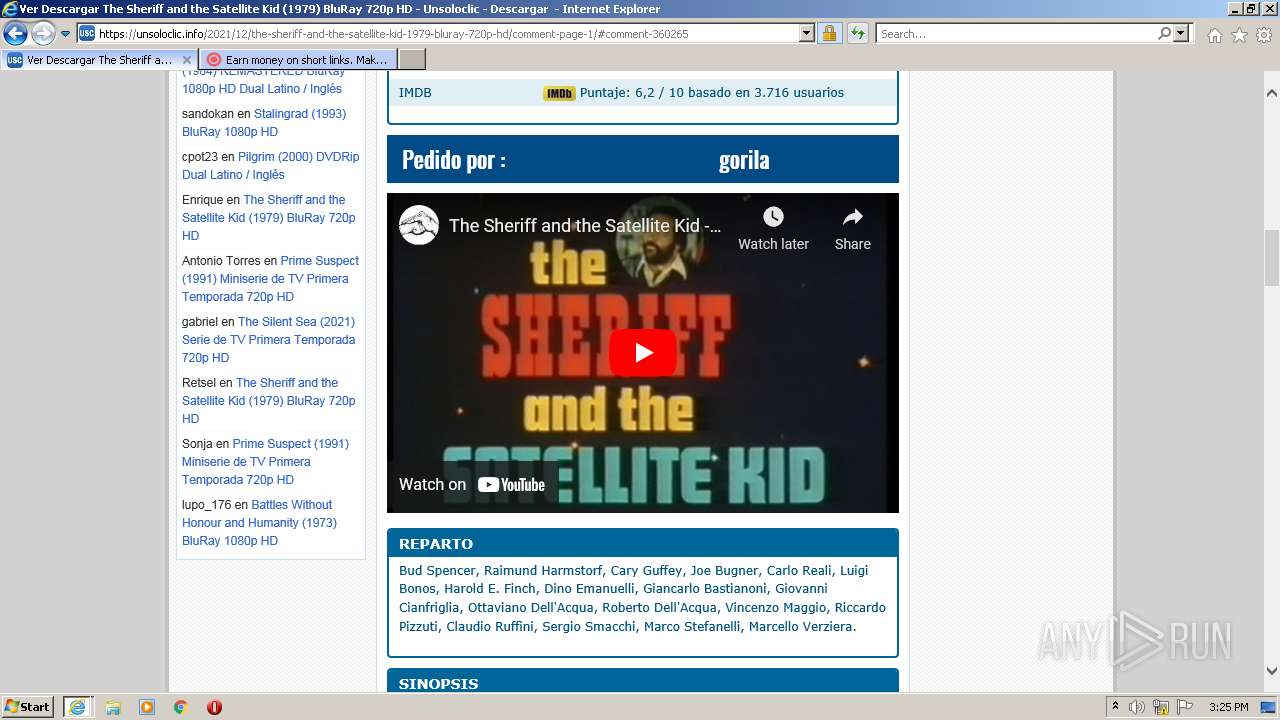Open the recent pages dropdown arrow
The image size is (1280, 720).
[x=66, y=34]
